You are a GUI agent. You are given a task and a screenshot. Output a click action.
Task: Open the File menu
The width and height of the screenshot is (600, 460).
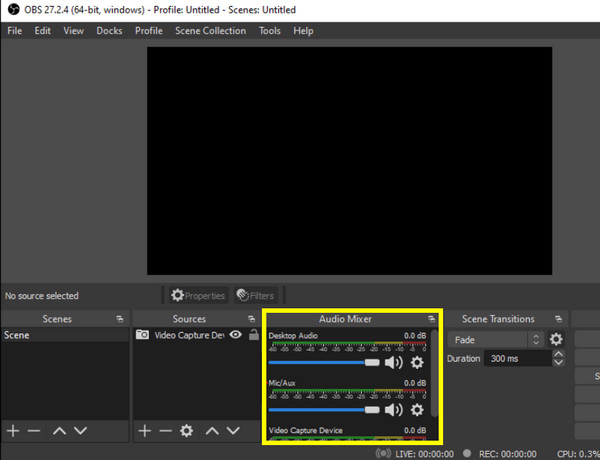point(15,31)
